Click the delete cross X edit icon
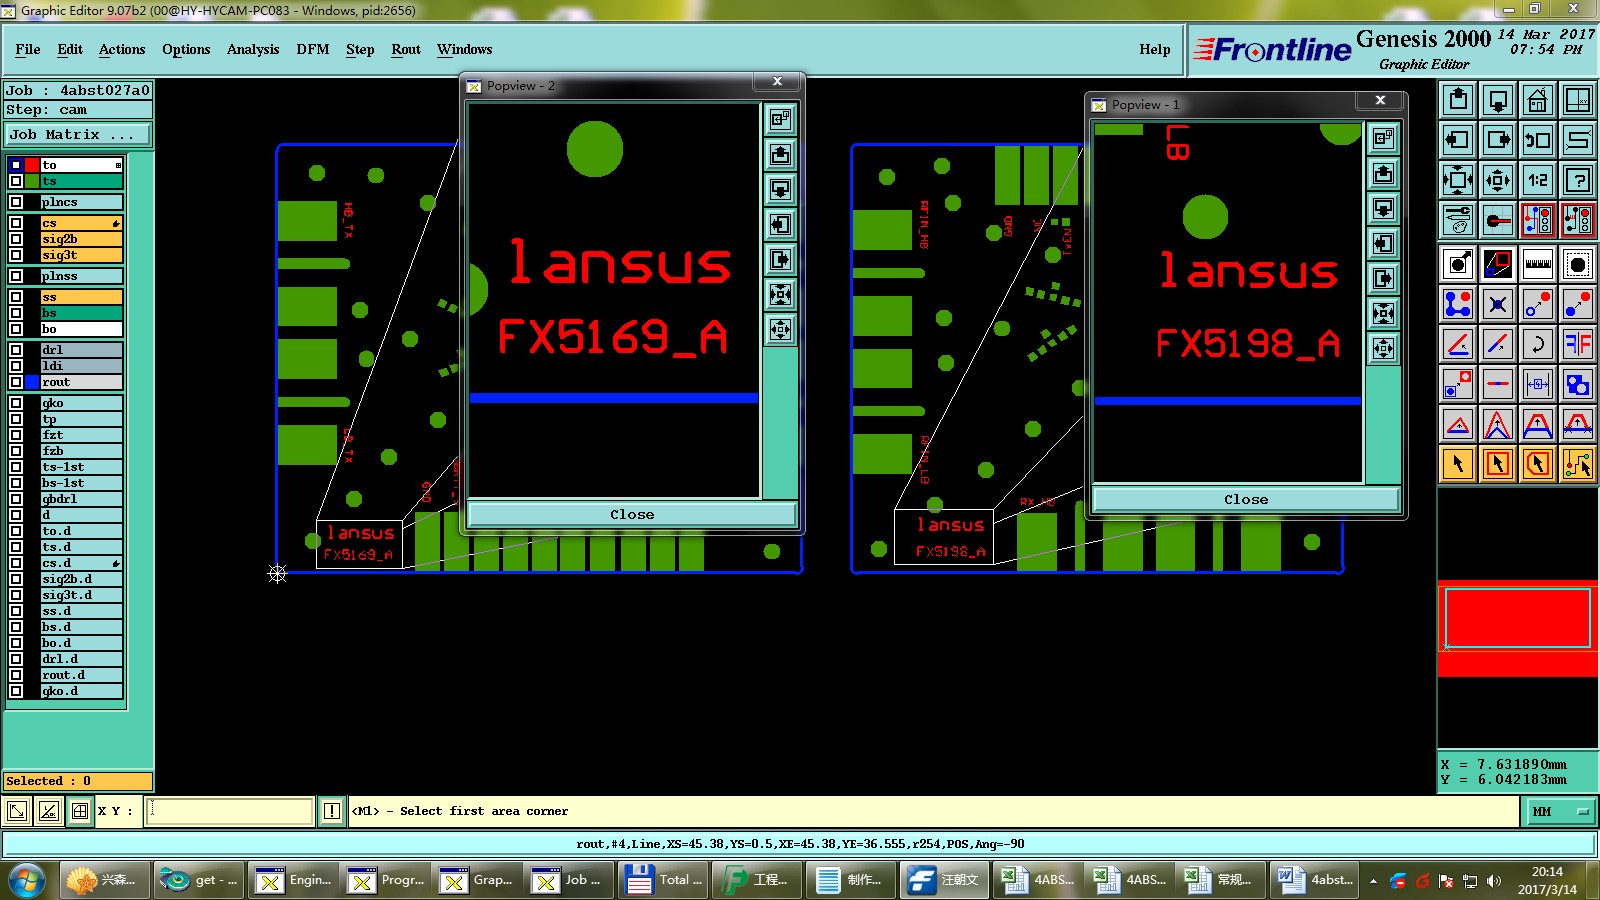Screen dimensions: 1600x900 click(1498, 304)
